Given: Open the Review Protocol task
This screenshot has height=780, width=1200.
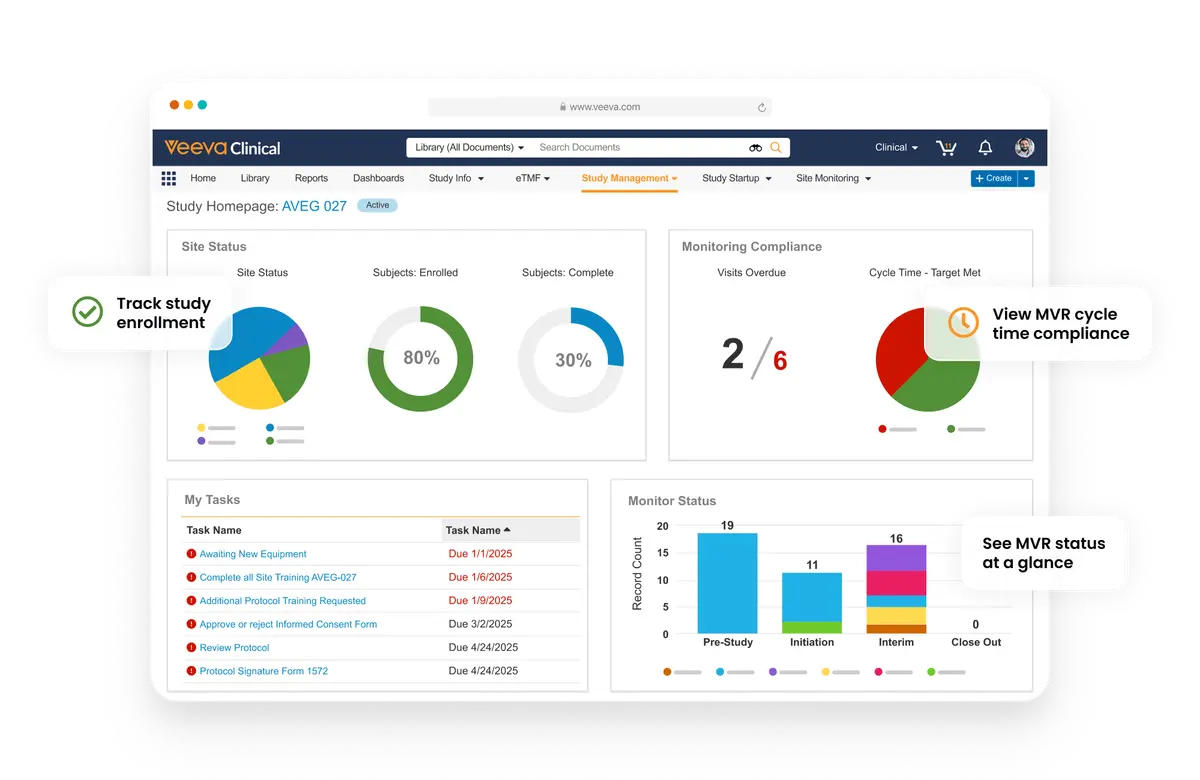Looking at the screenshot, I should click(235, 647).
